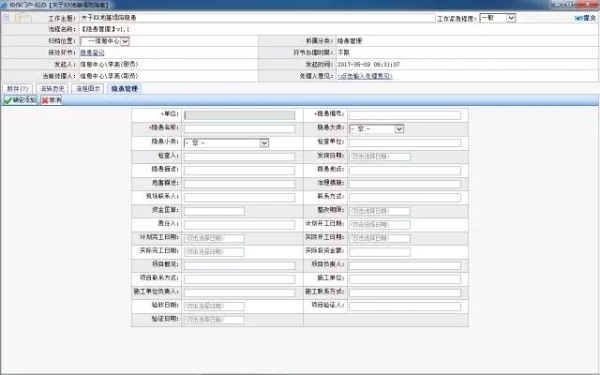Click the 实际开工日期 date field
Screen dimensions: 600x375
click(x=380, y=238)
